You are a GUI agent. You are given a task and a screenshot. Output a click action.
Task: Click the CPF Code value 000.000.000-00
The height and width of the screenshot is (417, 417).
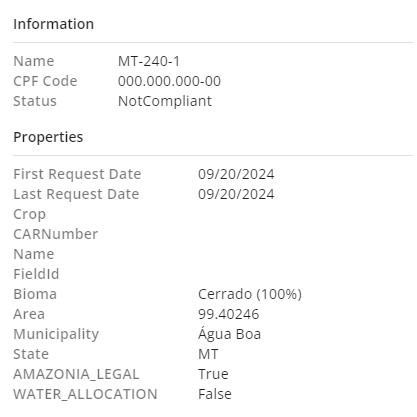pyautogui.click(x=169, y=81)
